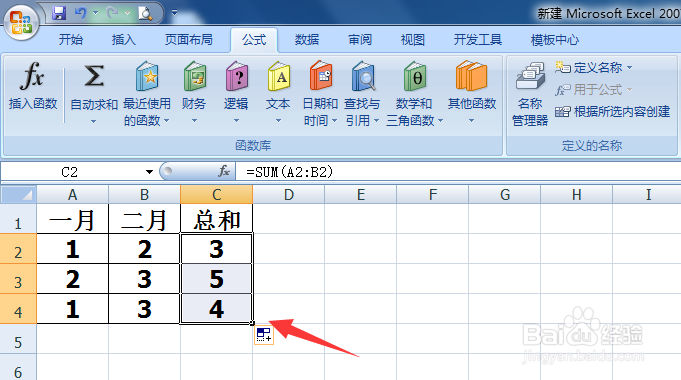
Task: Click cell A3 with value 2
Action: 73,279
